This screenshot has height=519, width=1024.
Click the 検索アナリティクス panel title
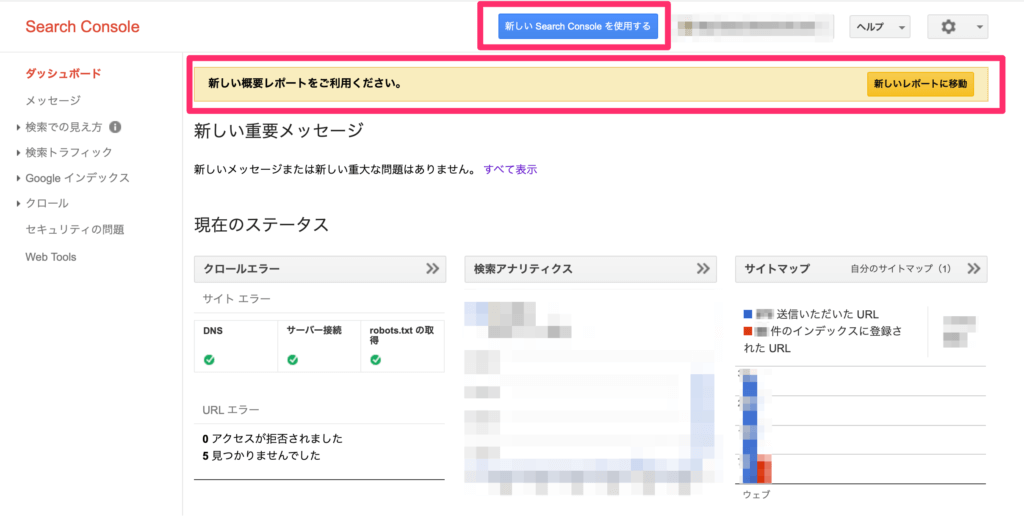click(523, 268)
